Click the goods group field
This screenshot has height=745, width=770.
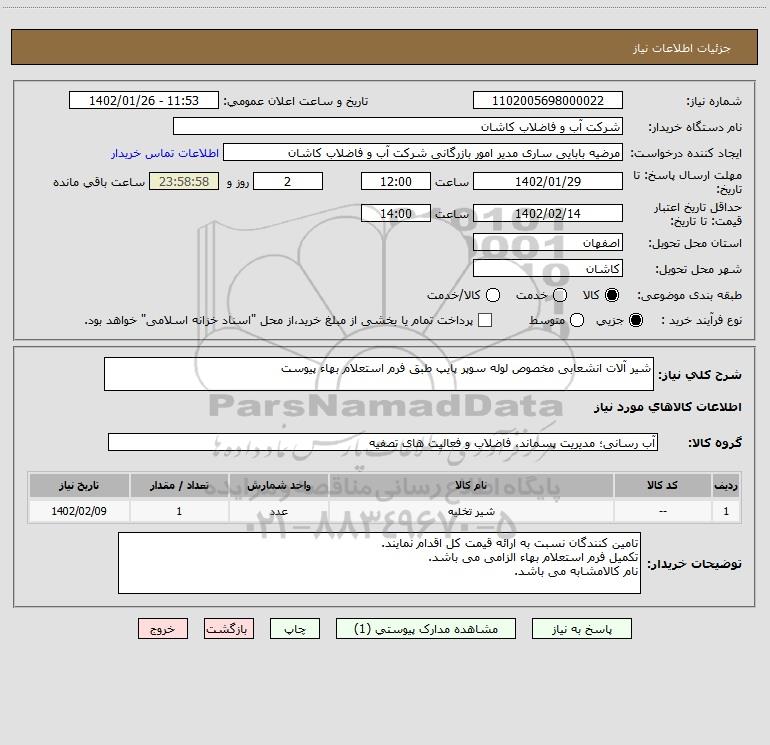click(383, 442)
